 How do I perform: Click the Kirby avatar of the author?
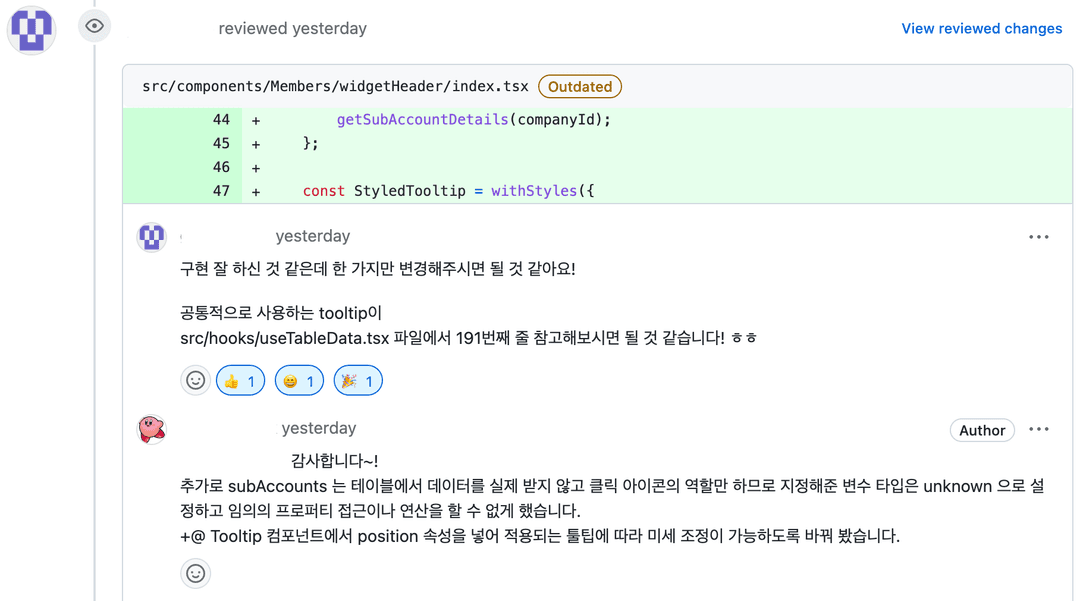[x=152, y=430]
